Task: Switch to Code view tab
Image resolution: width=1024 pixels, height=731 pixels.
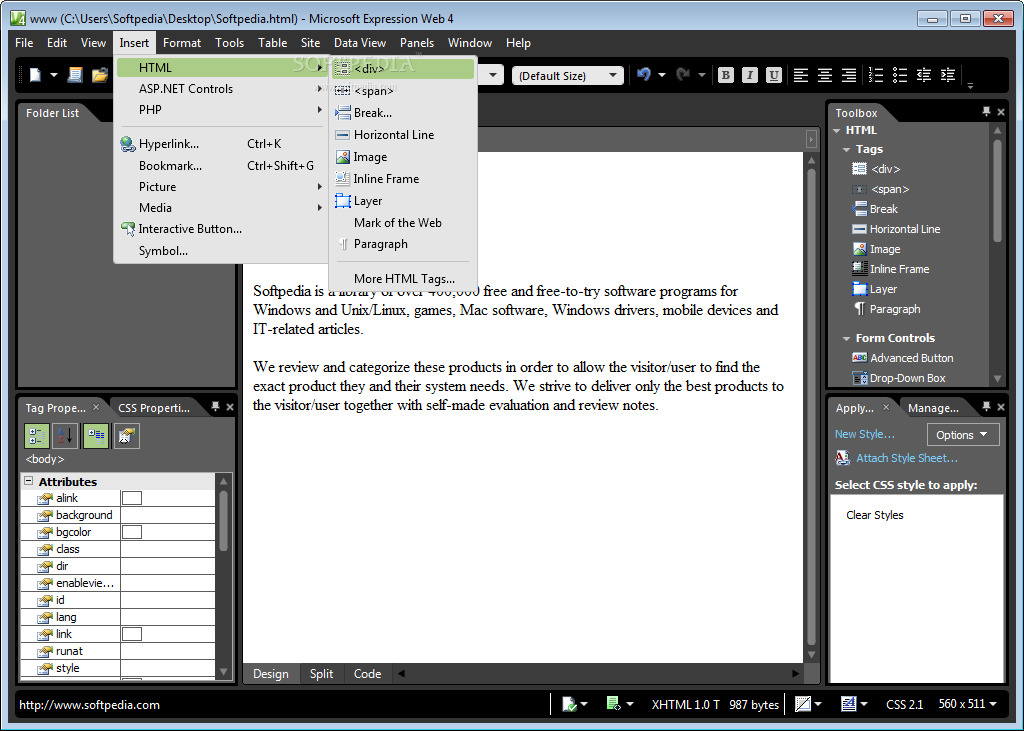Action: click(368, 674)
